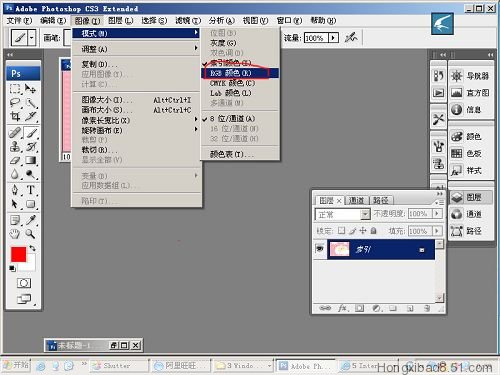Viewport: 500px width, 375px height.
Task: Select the Lasso tool
Action: click(15, 103)
